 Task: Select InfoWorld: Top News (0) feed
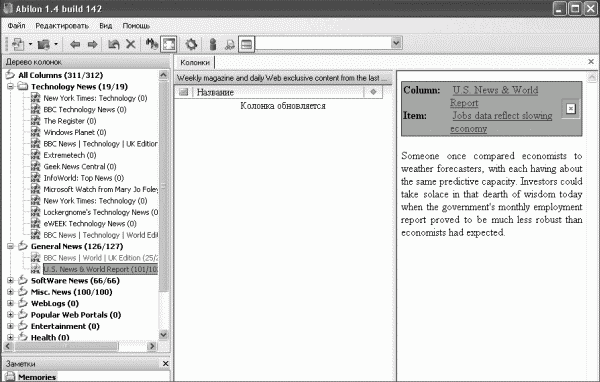click(x=83, y=178)
